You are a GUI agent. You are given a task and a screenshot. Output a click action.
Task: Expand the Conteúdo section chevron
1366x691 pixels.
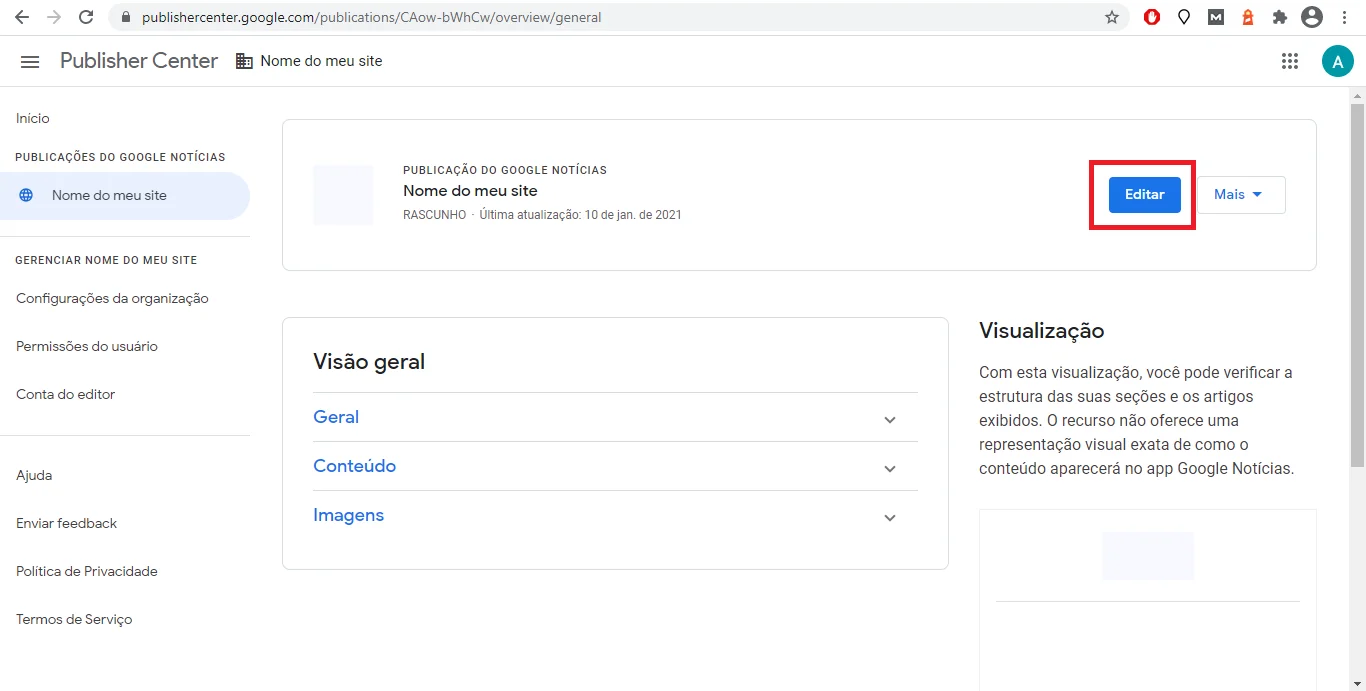click(x=890, y=469)
